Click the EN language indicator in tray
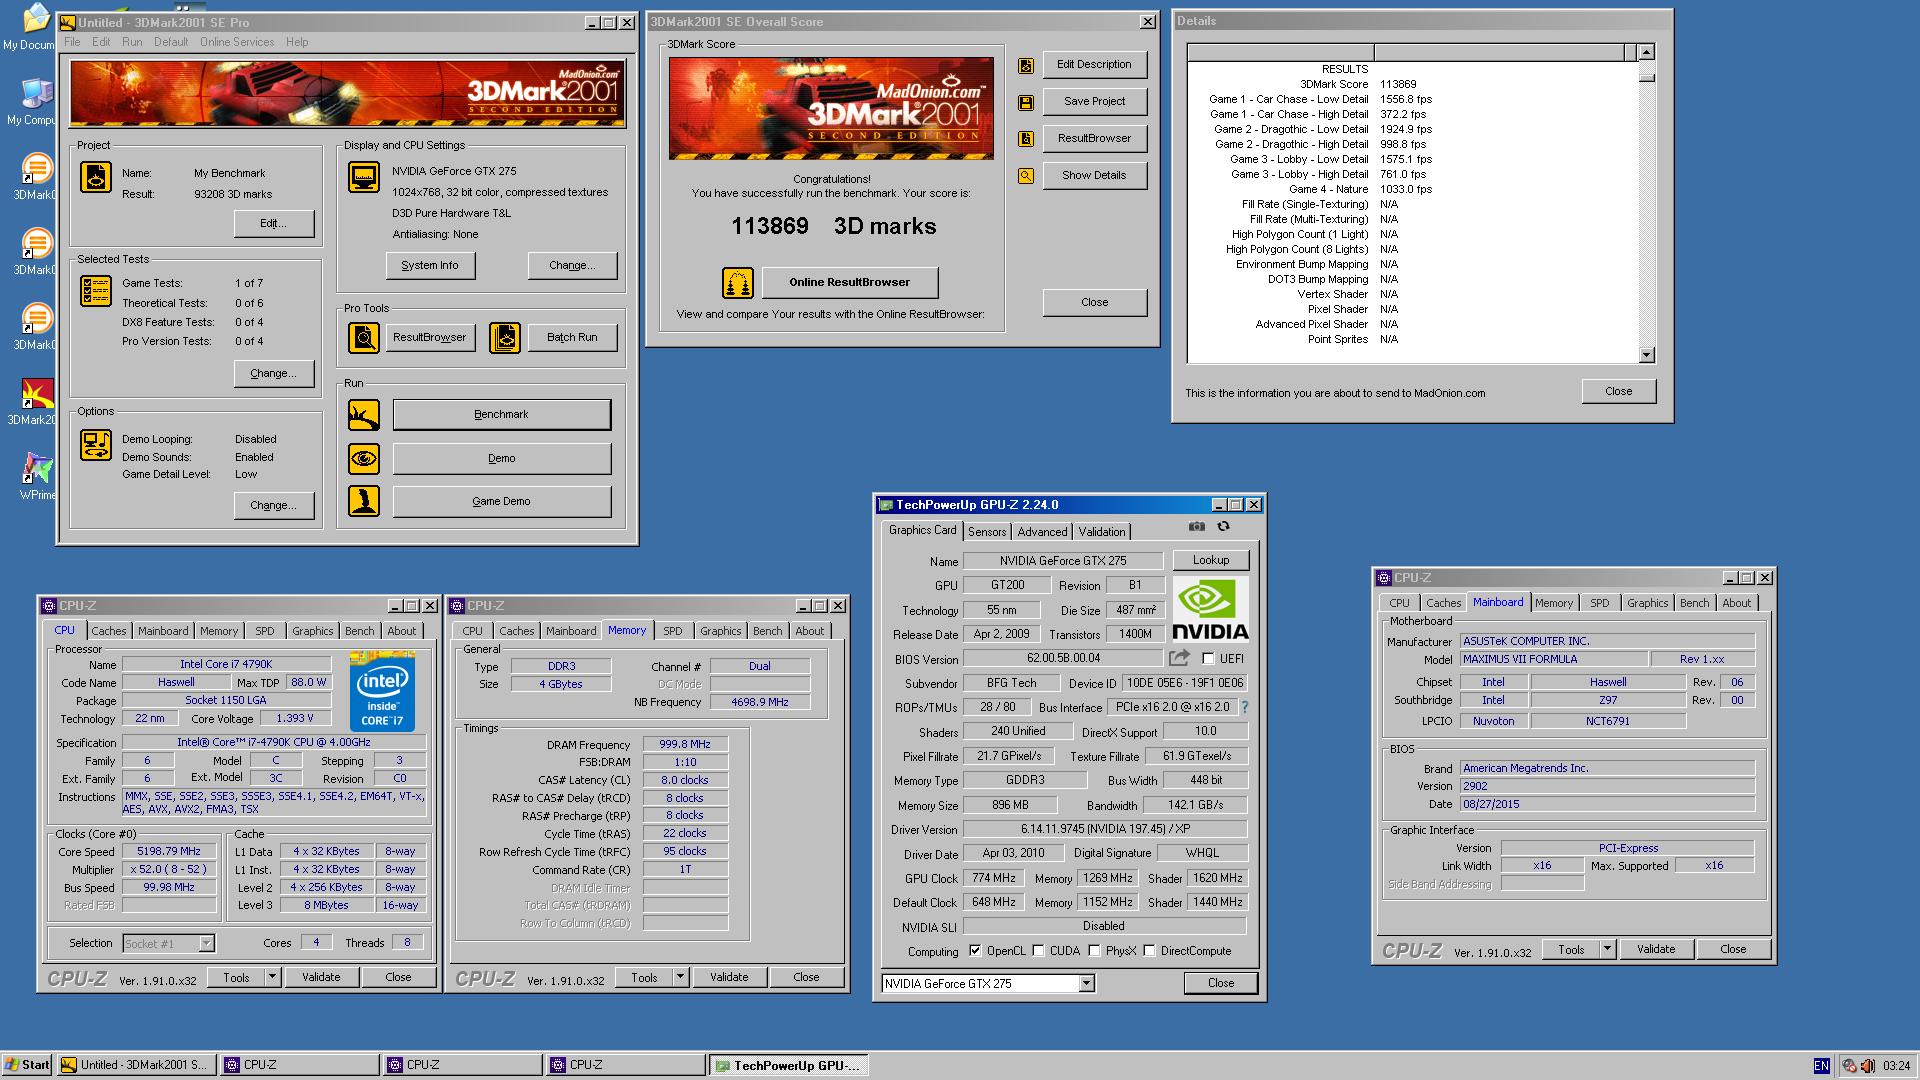This screenshot has width=1920, height=1080. 1821,1066
